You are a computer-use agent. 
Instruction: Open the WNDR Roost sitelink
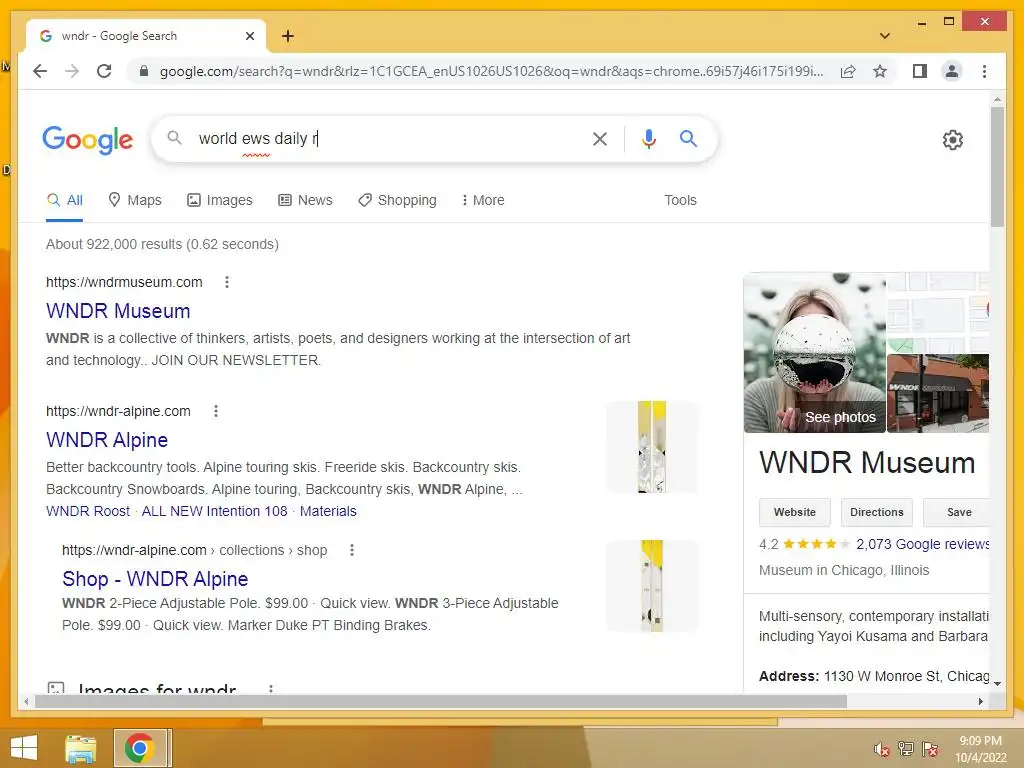[88, 511]
